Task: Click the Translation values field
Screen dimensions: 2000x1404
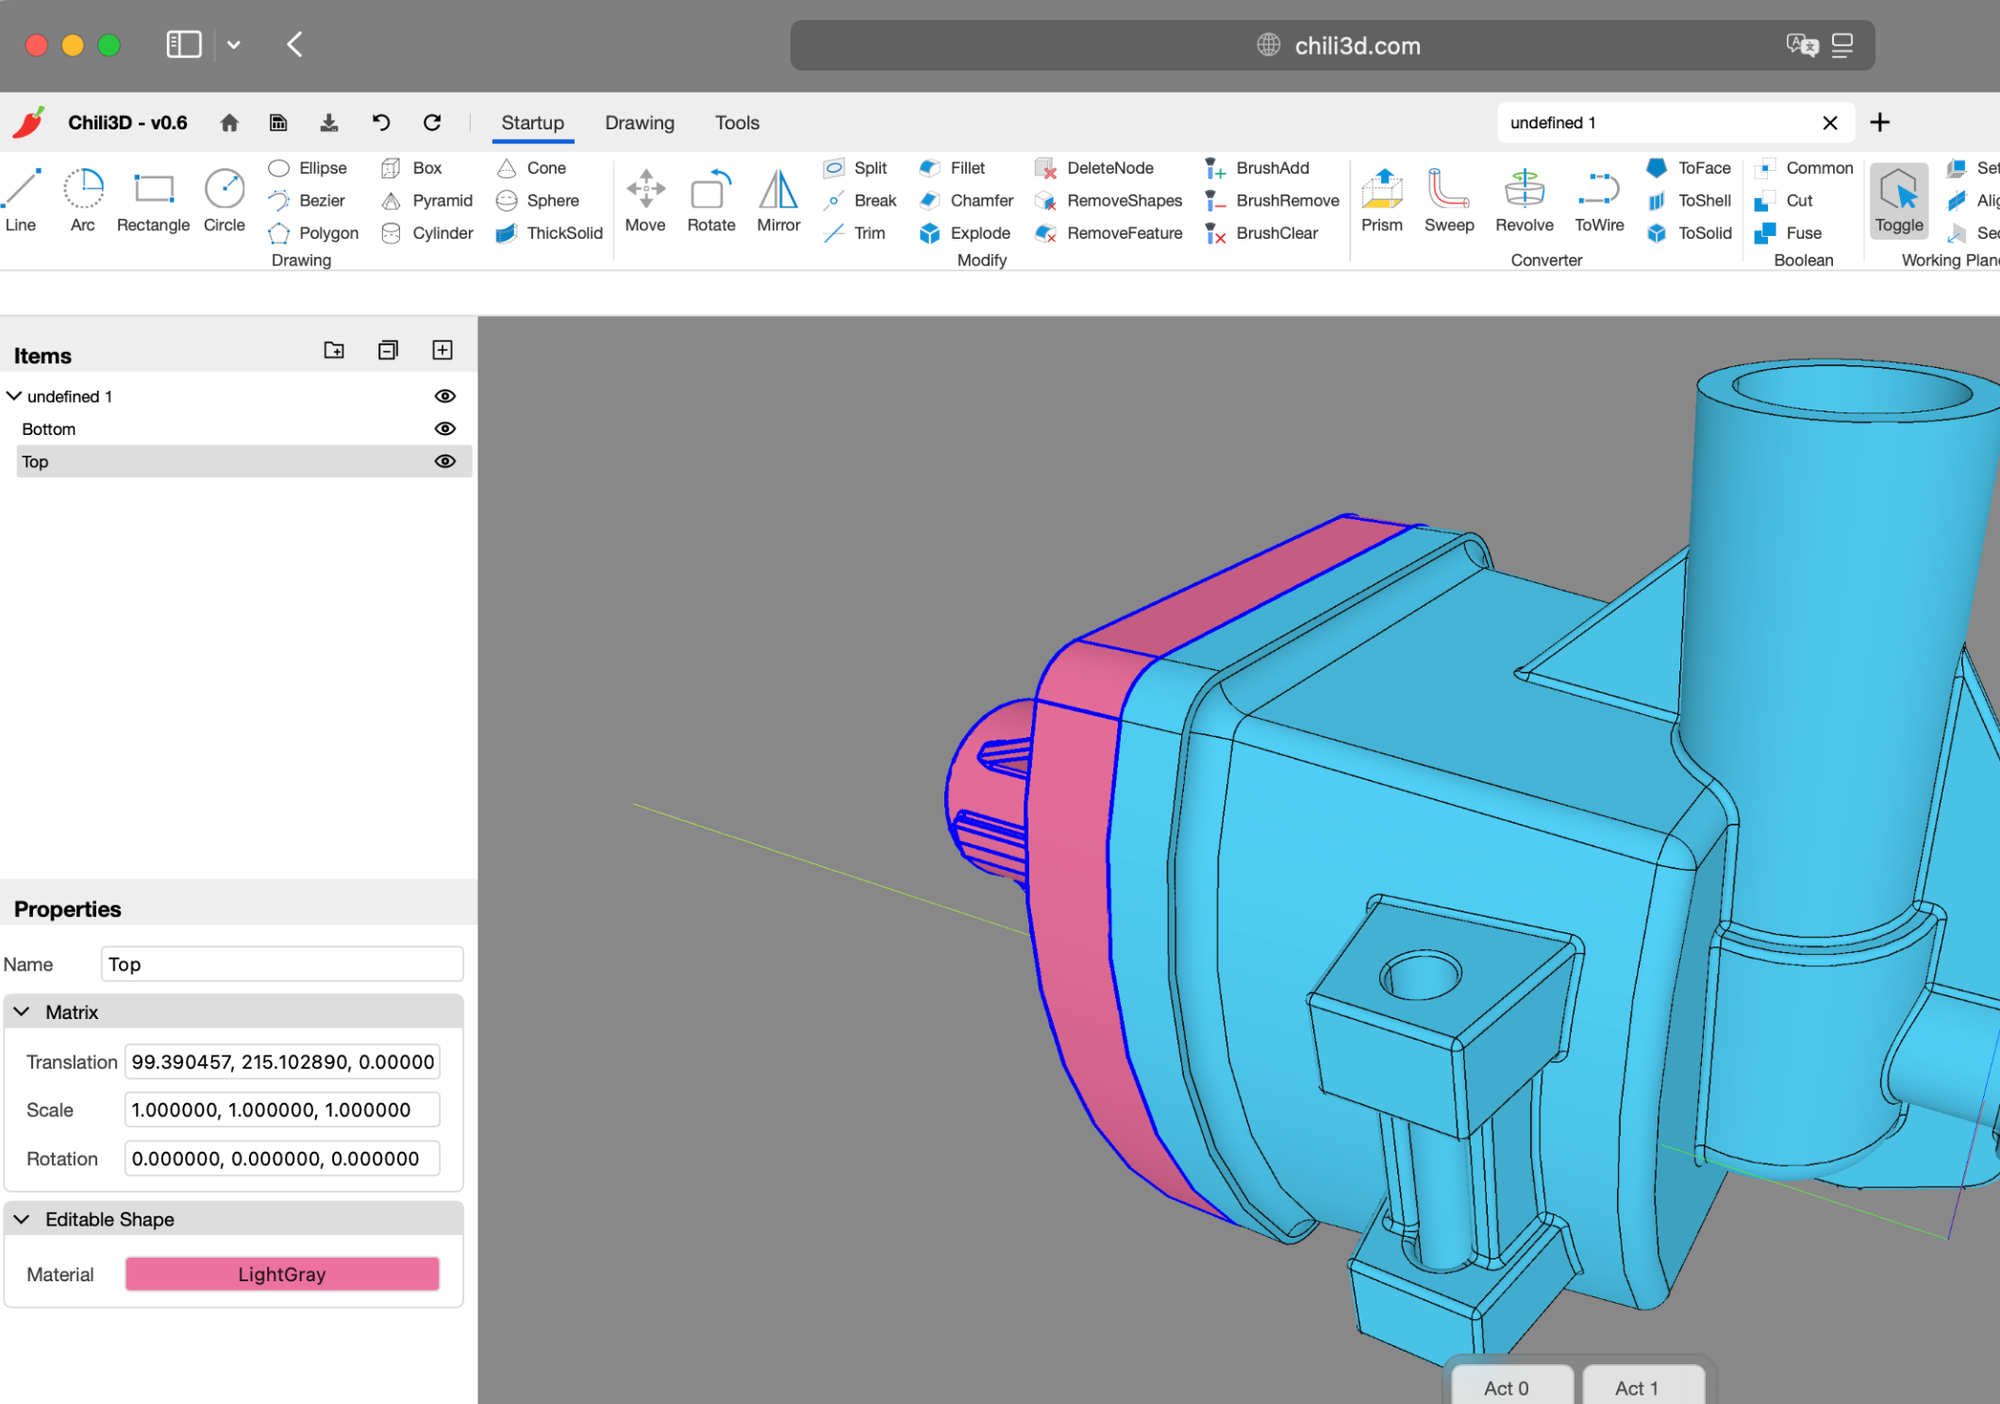Action: pyautogui.click(x=282, y=1061)
